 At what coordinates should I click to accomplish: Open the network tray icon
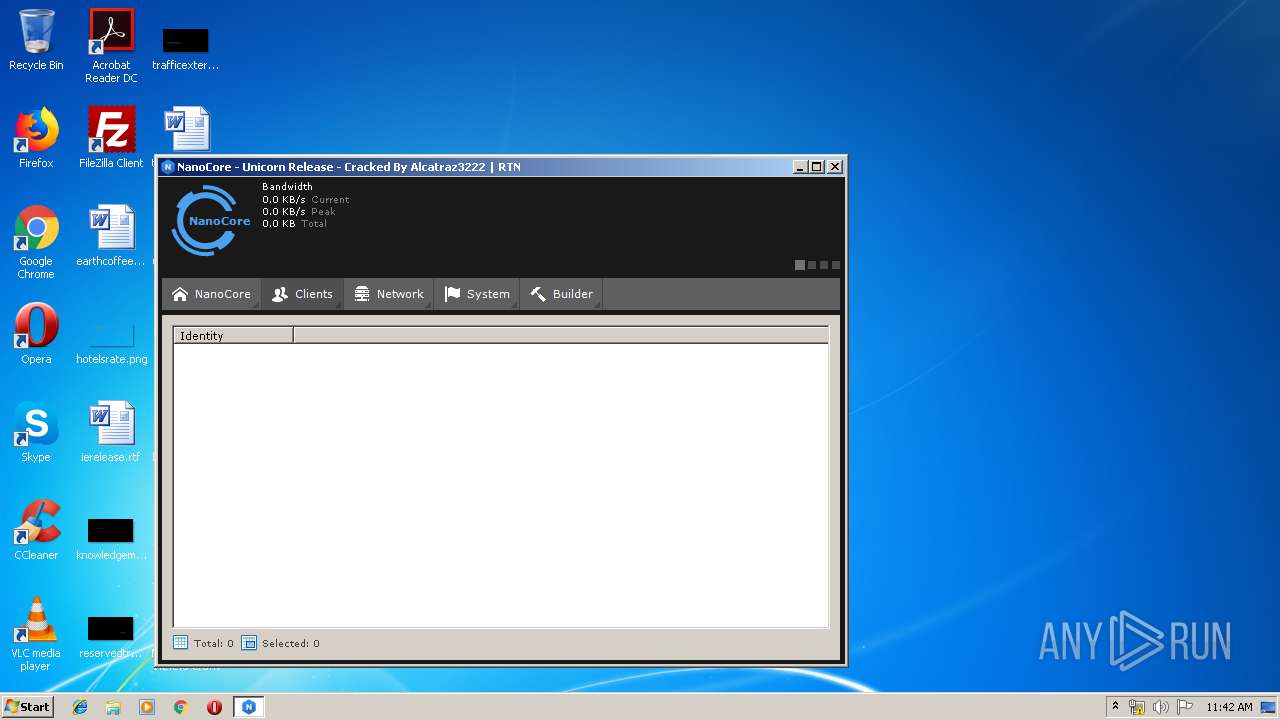click(x=1137, y=707)
